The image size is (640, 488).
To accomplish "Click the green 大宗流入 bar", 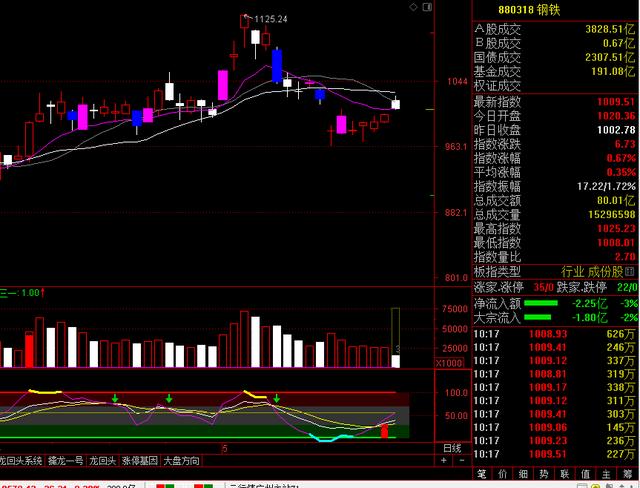I will click(x=537, y=317).
